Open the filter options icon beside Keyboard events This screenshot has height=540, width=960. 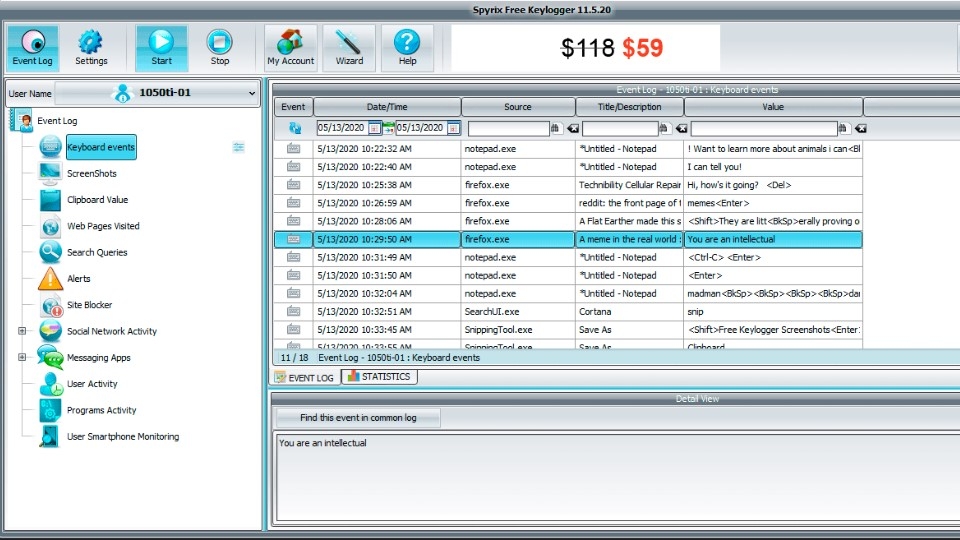(x=238, y=147)
